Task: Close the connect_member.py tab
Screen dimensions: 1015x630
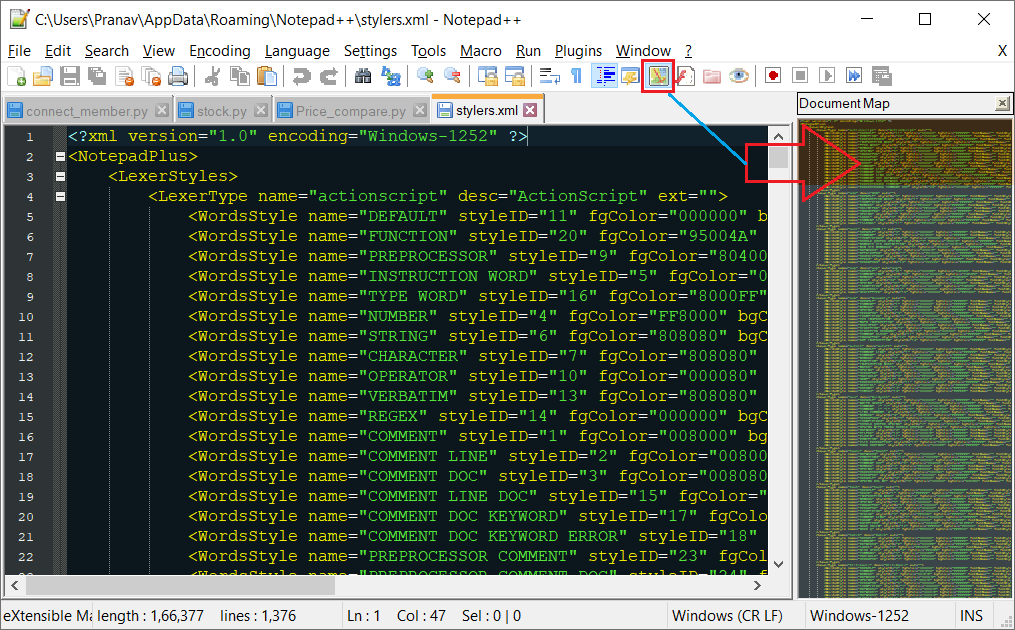Action: coord(162,111)
